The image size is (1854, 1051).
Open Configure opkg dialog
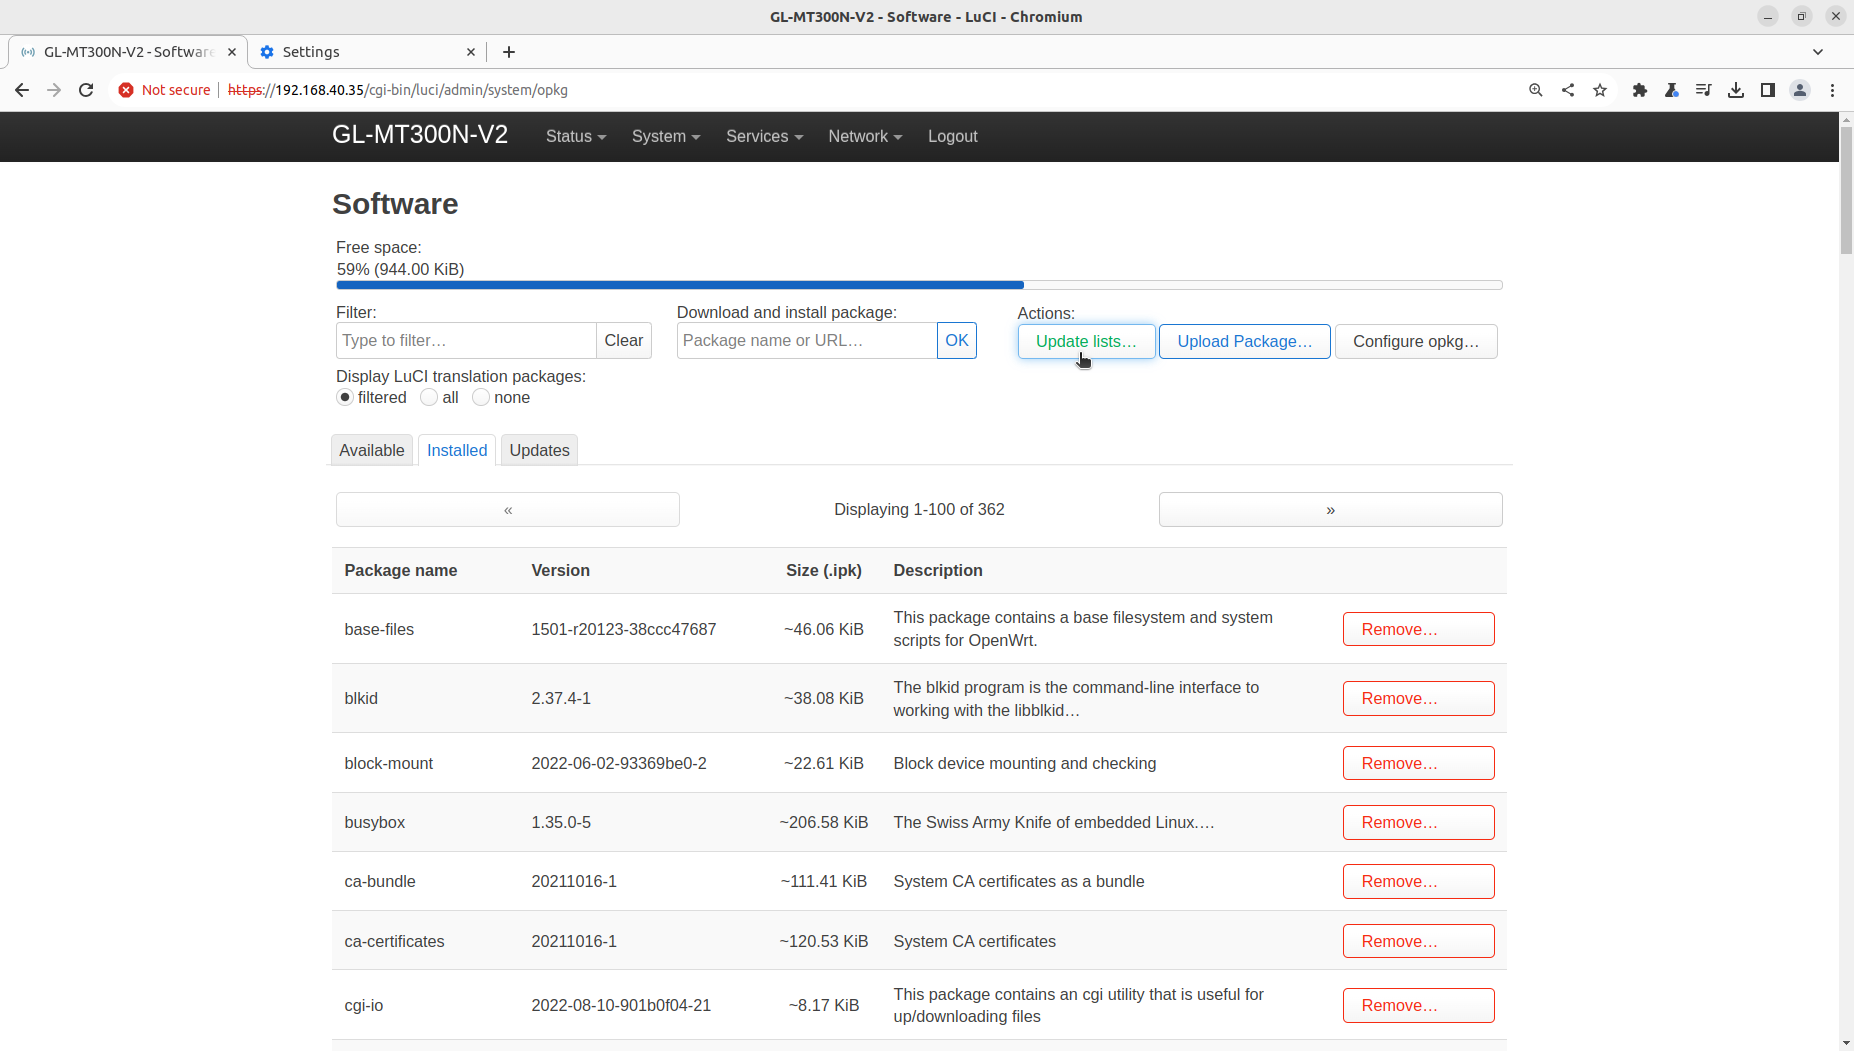1416,341
